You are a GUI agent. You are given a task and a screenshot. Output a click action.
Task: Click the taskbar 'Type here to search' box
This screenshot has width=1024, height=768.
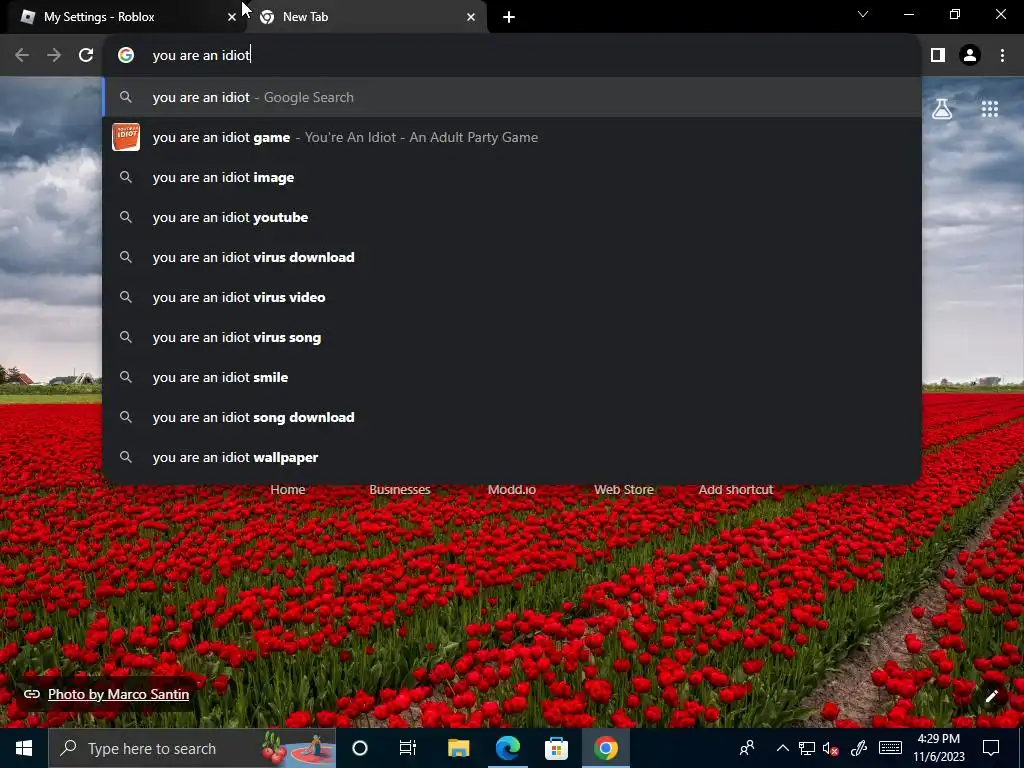[192, 748]
